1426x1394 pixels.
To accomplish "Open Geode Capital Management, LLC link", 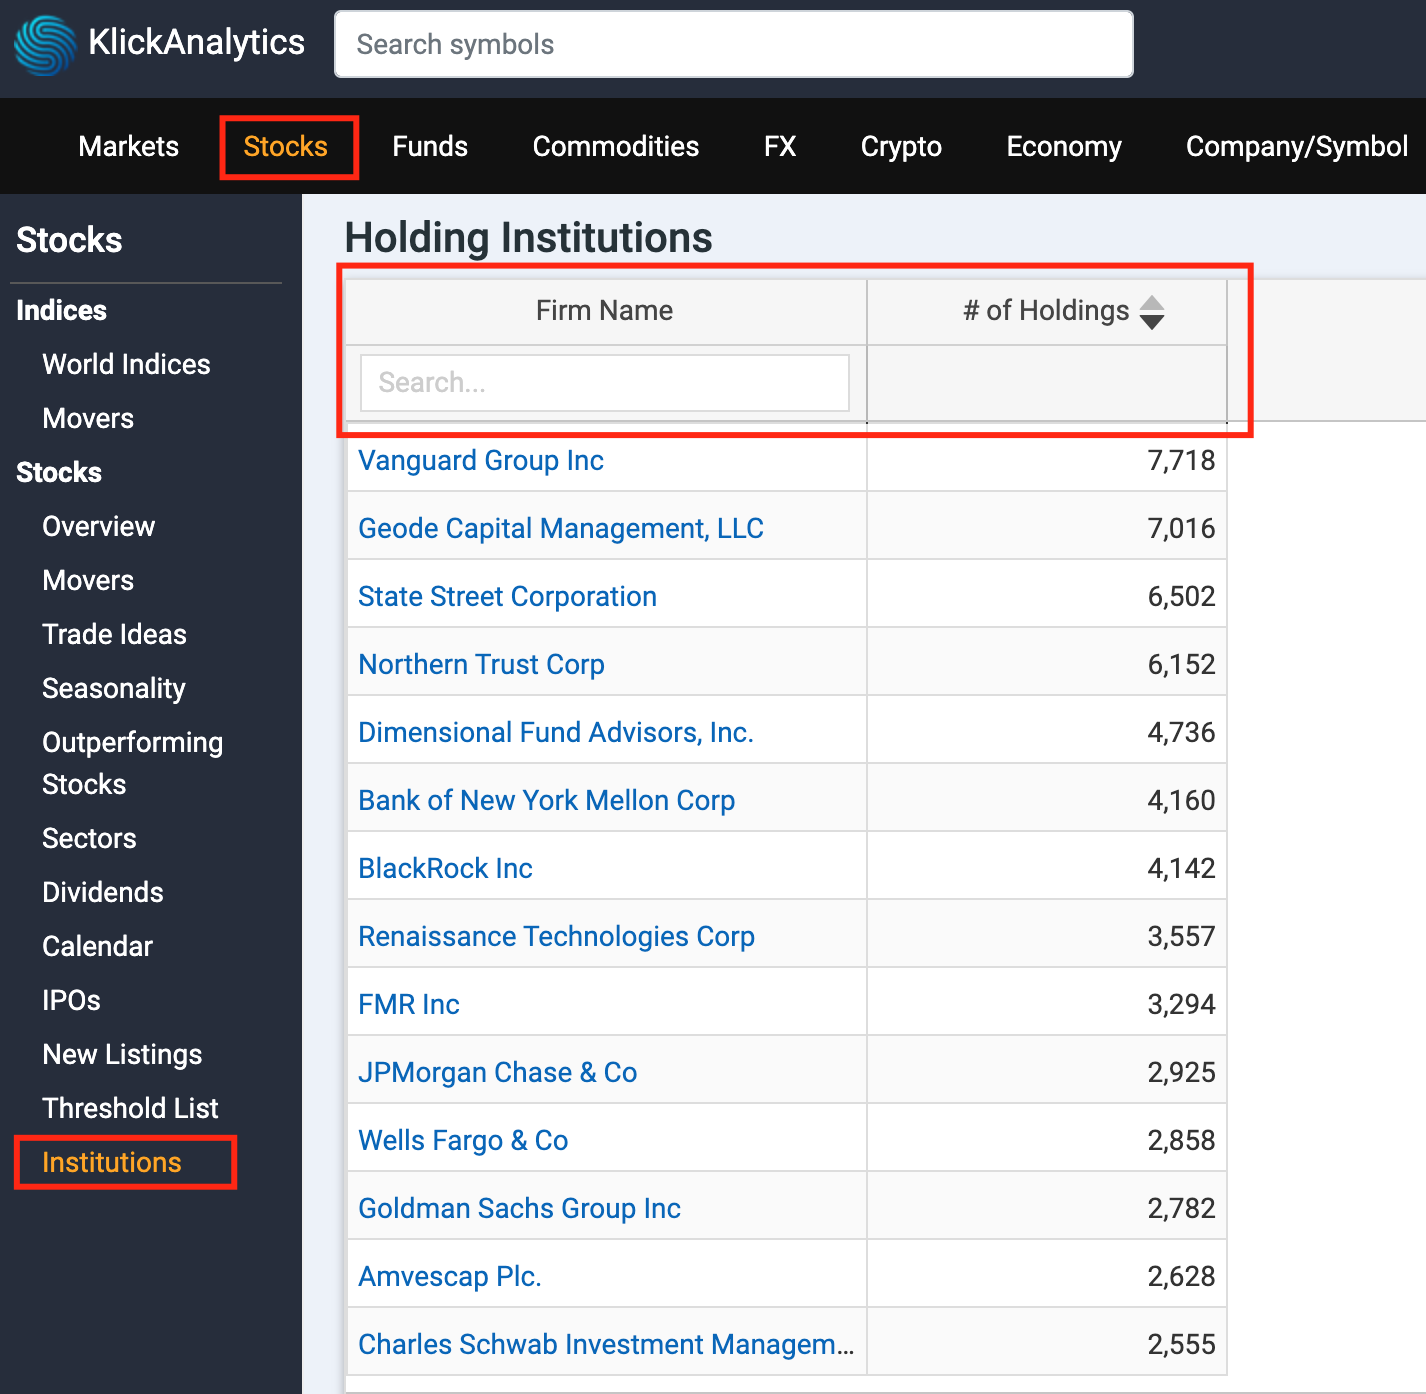I will pyautogui.click(x=561, y=528).
